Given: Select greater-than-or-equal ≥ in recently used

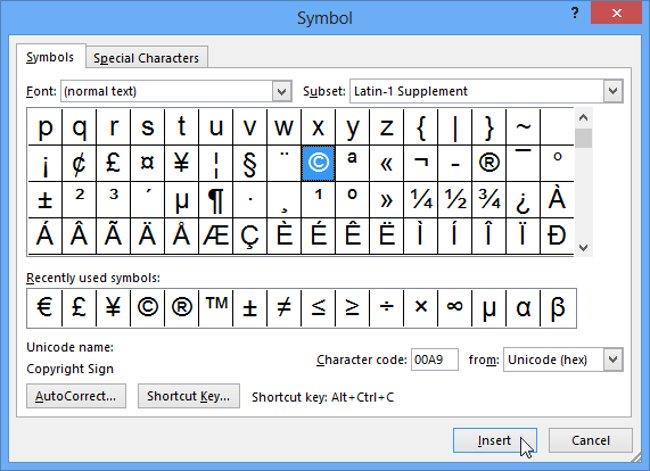Looking at the screenshot, I should [352, 308].
